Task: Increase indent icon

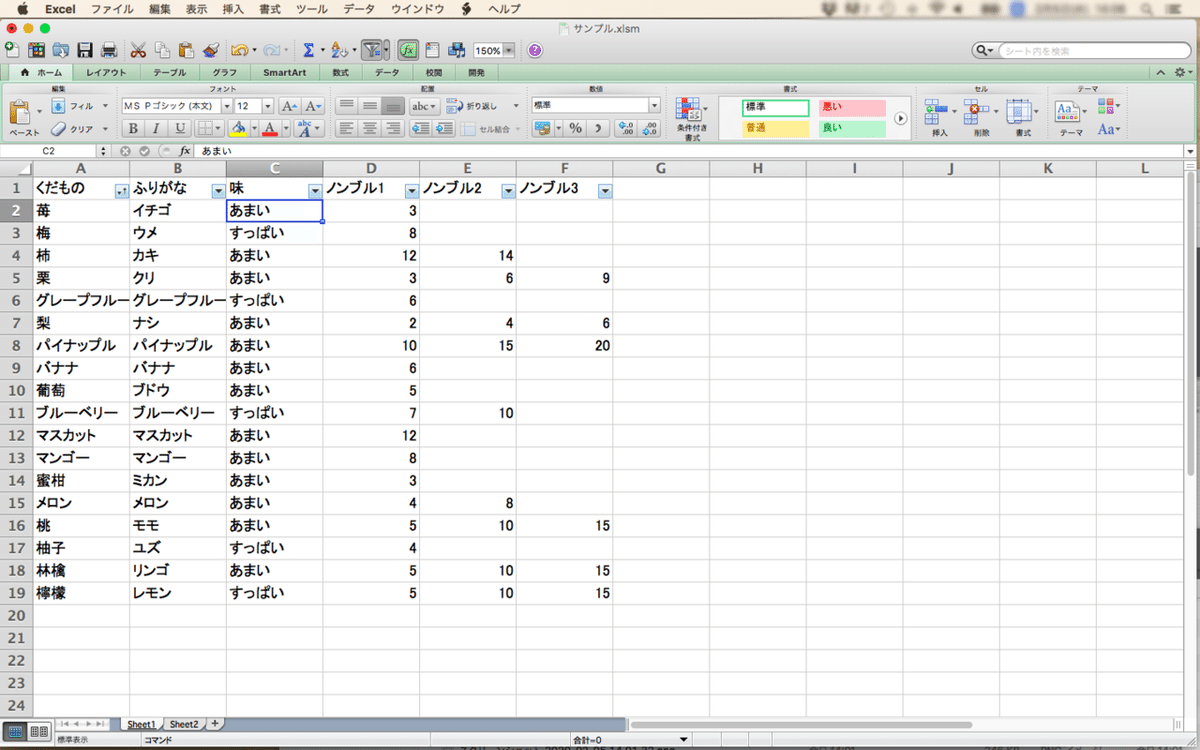Action: 444,128
